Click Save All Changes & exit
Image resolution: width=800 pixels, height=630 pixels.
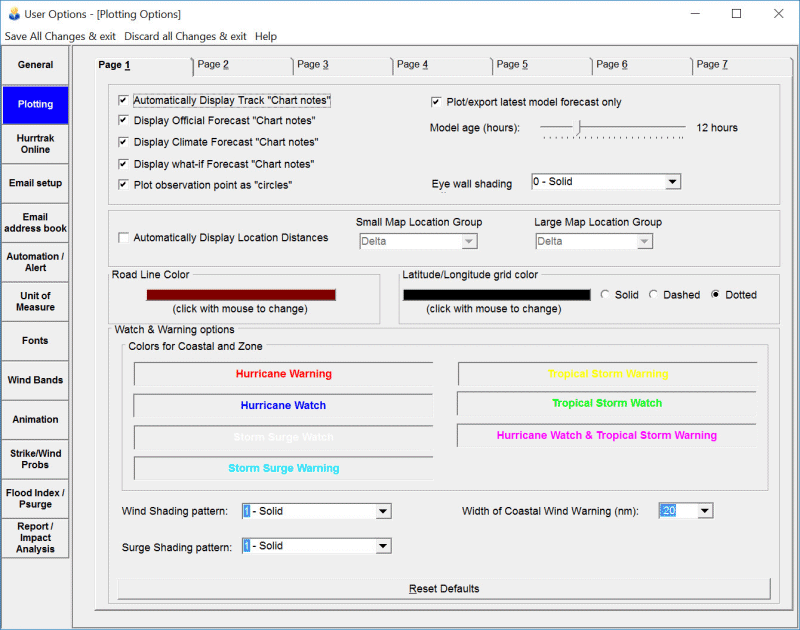point(60,36)
